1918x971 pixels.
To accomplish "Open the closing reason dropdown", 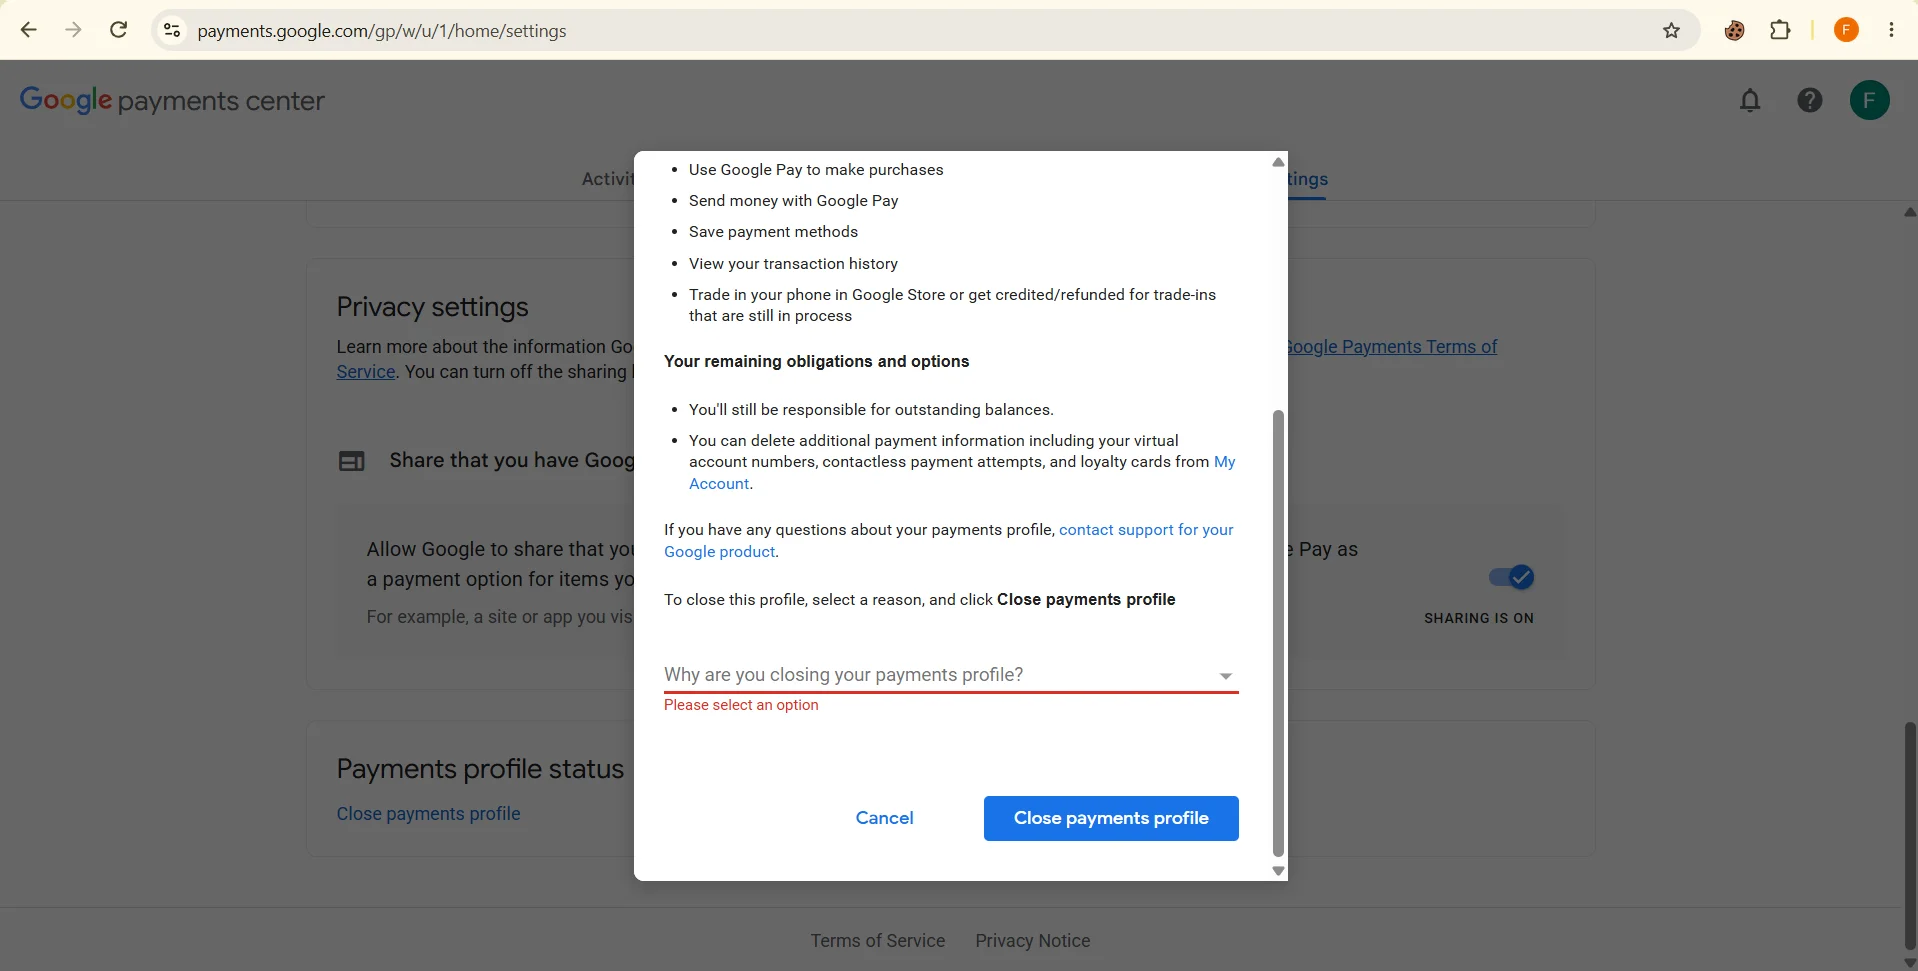I will tap(951, 675).
